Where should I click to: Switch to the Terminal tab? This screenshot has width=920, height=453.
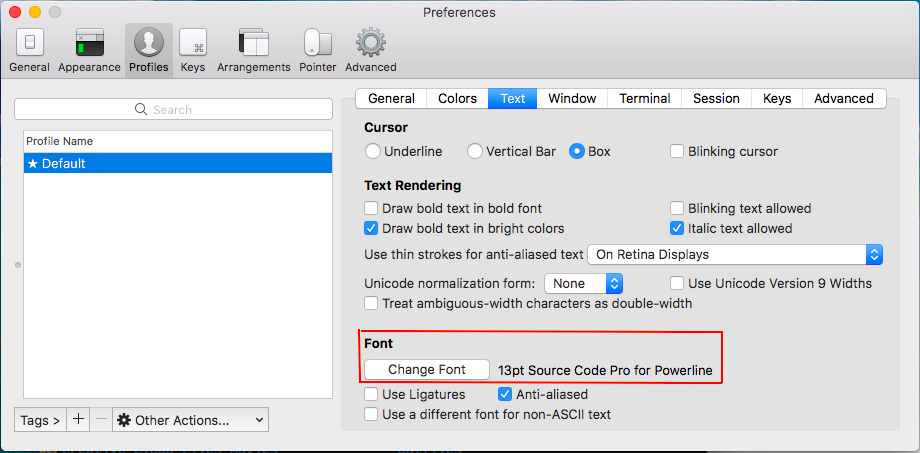(x=644, y=99)
